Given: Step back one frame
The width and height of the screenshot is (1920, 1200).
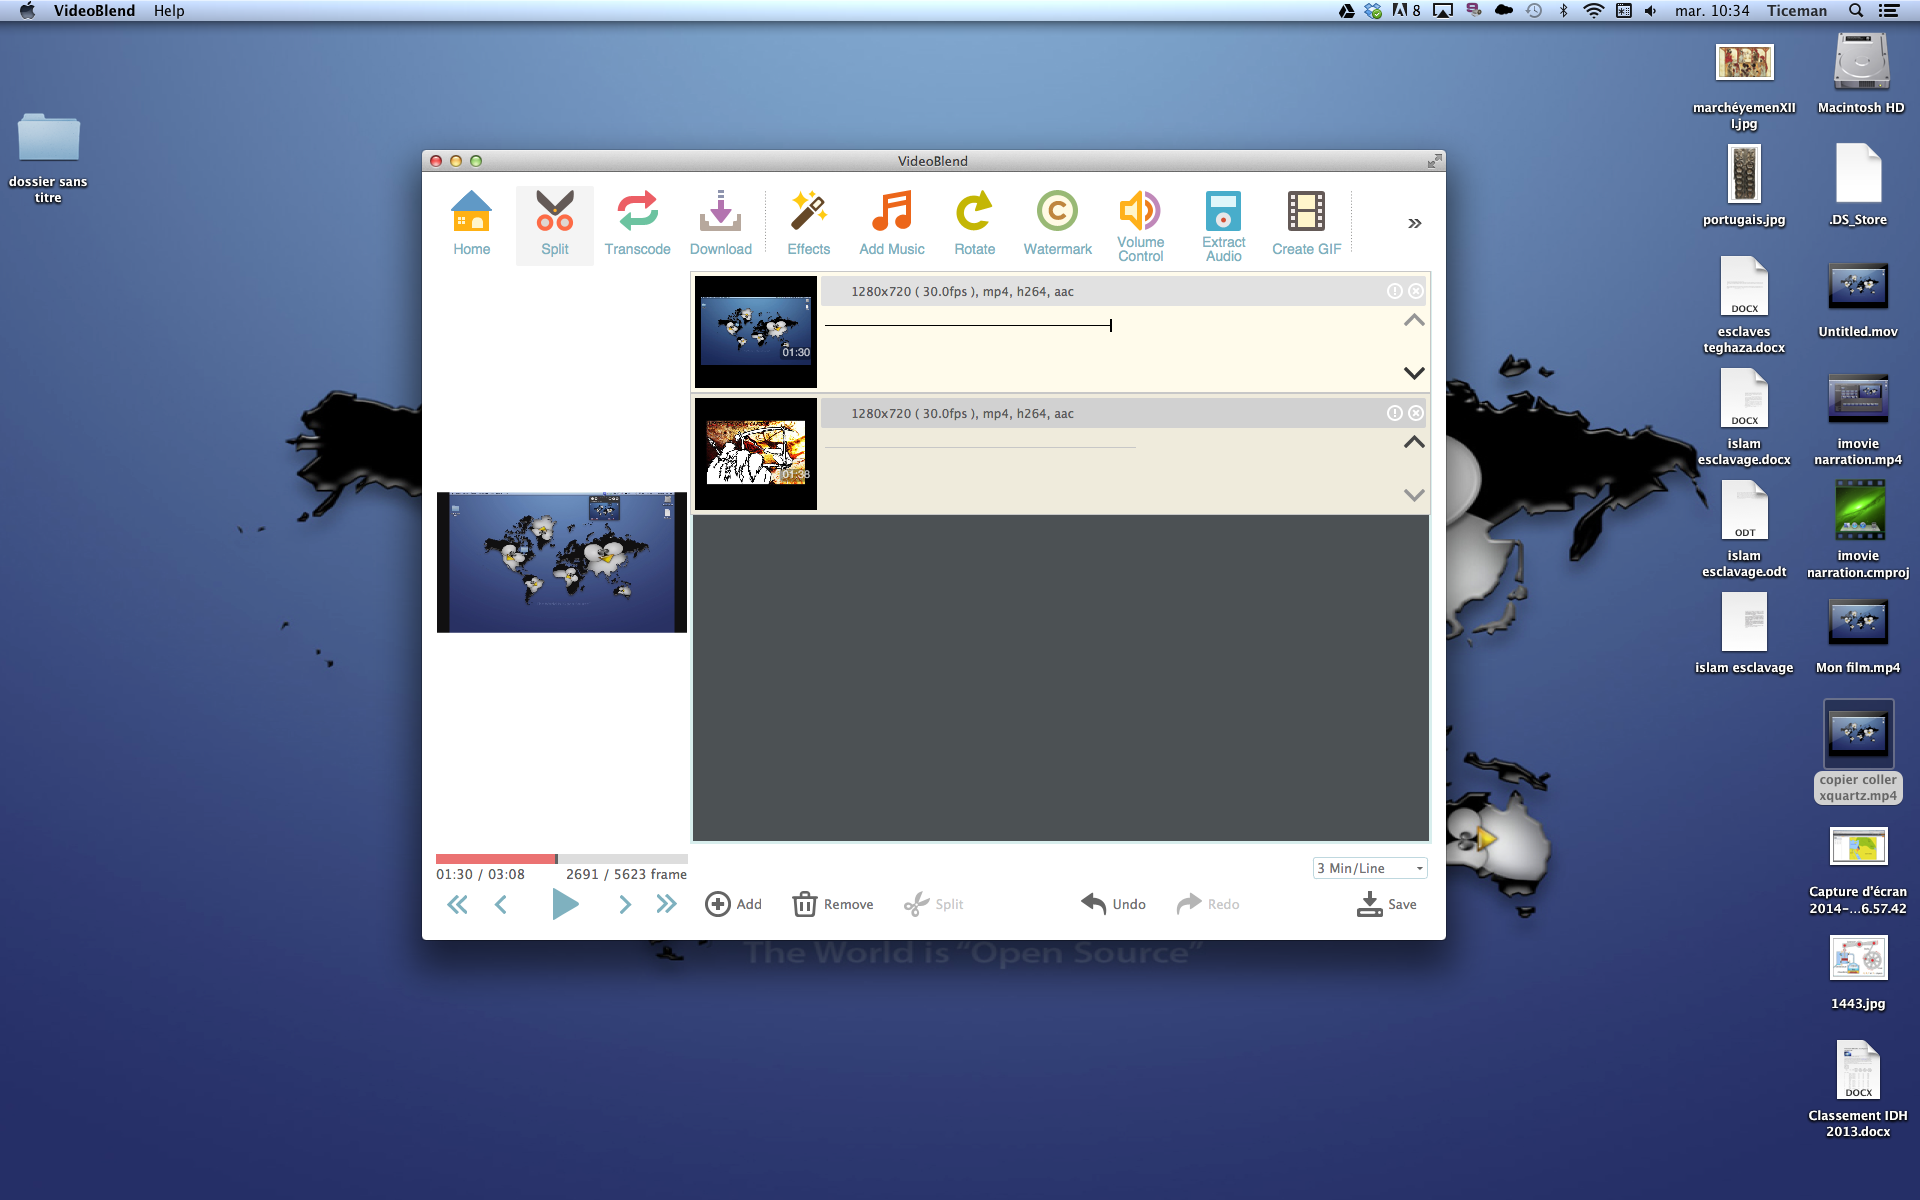Looking at the screenshot, I should [501, 905].
